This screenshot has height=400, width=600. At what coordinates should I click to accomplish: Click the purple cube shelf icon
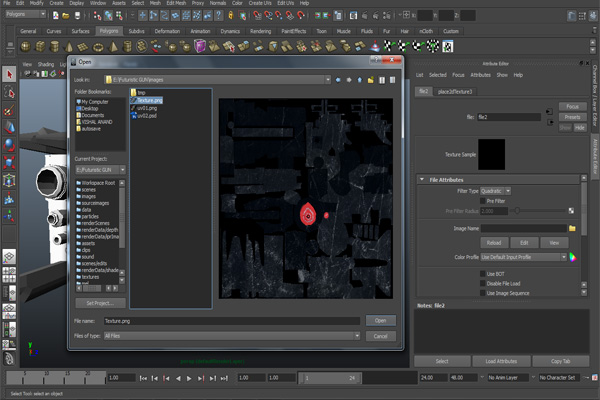tap(200, 47)
